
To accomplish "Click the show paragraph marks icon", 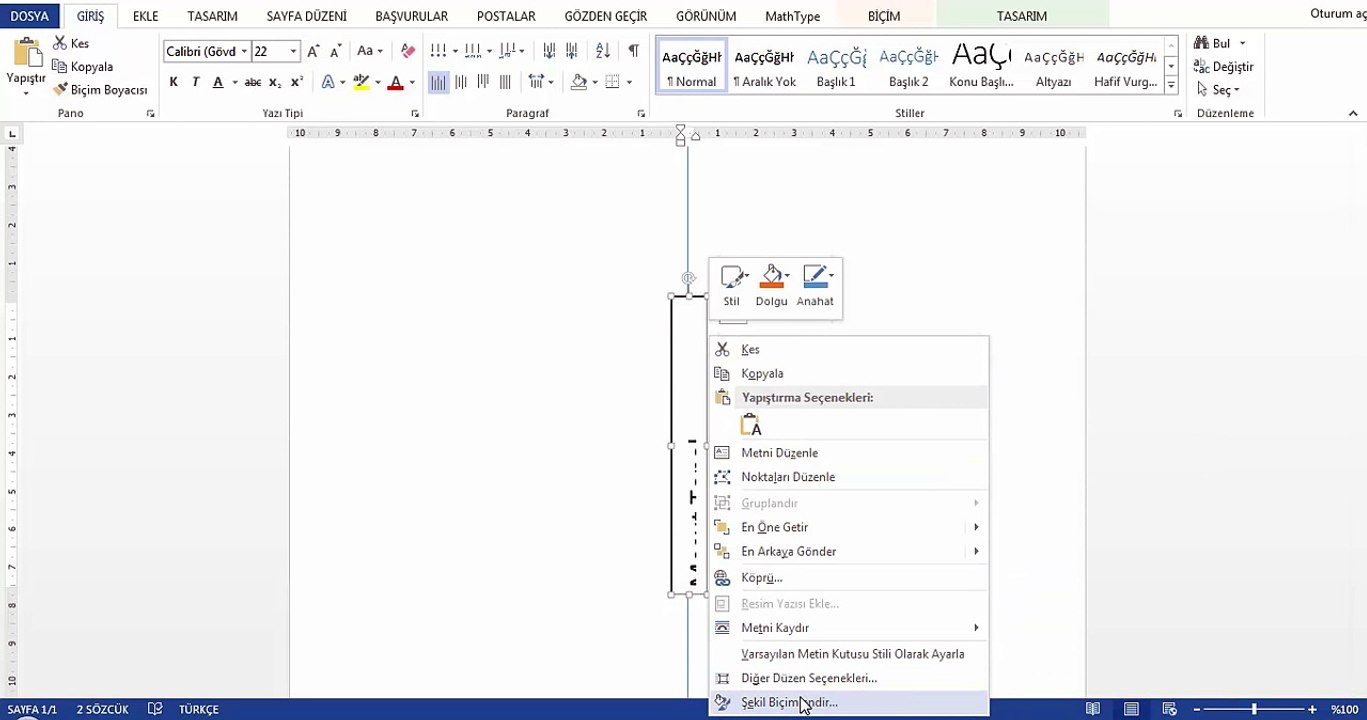I will point(633,51).
